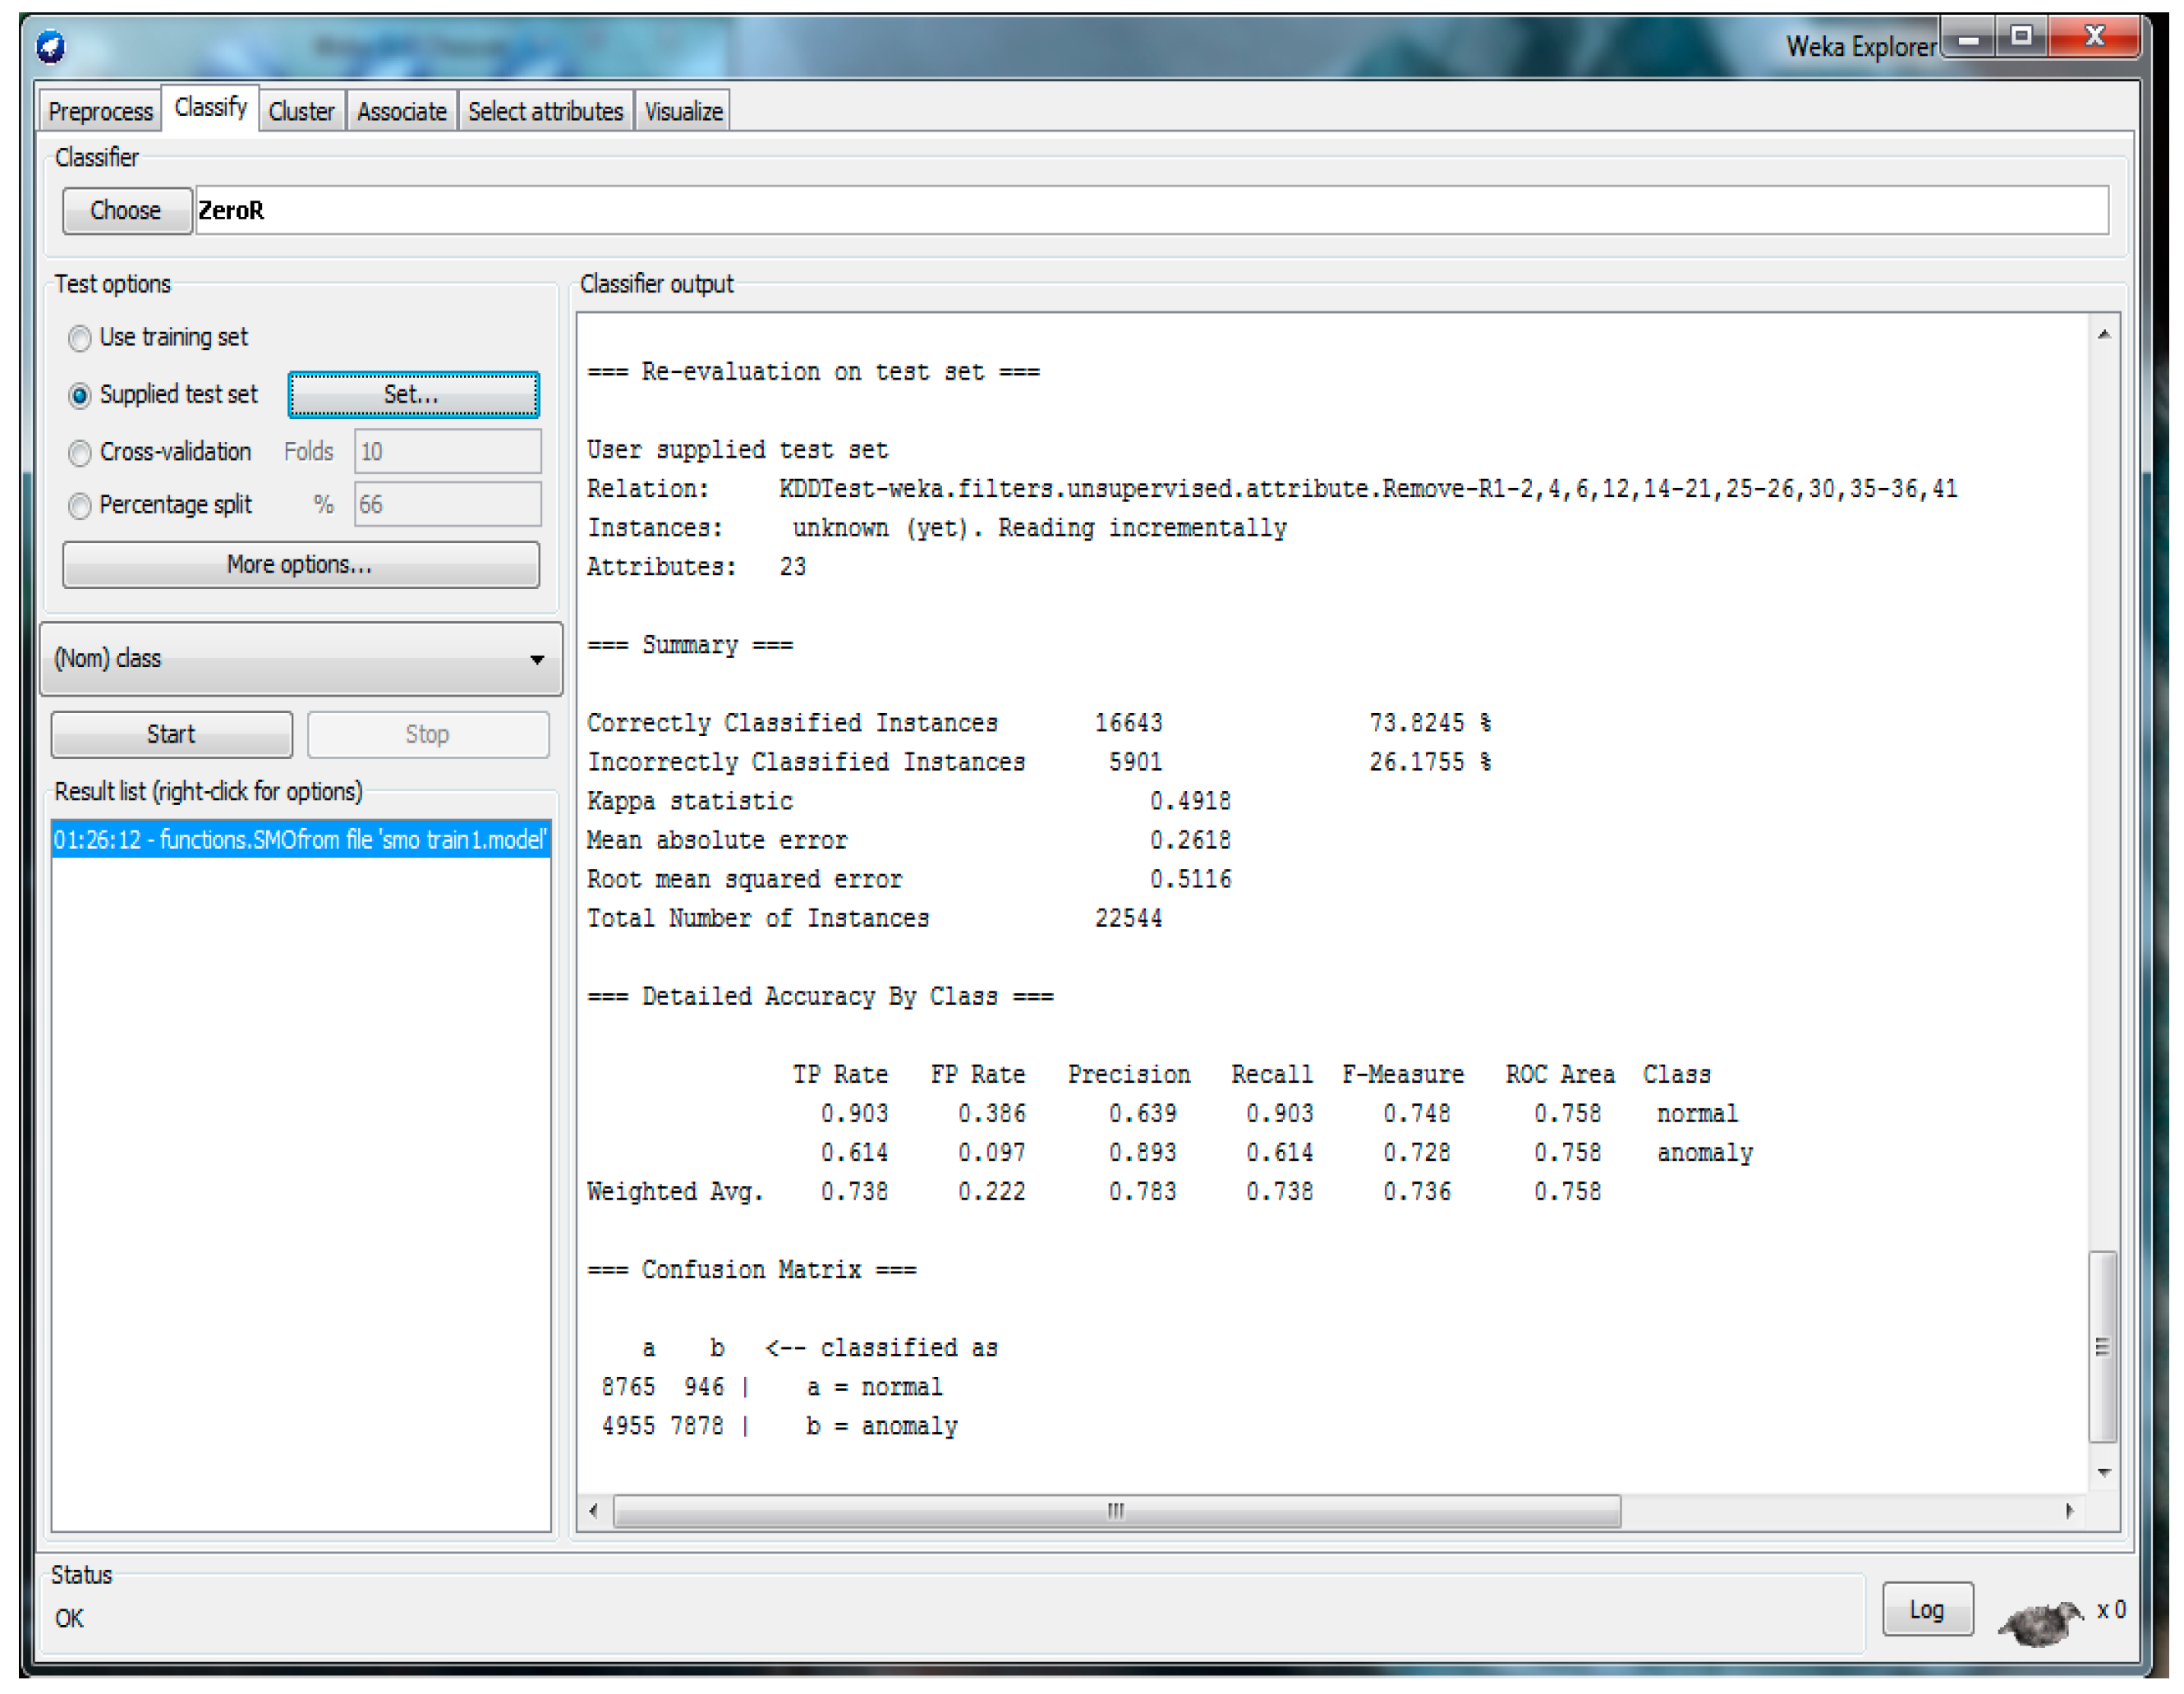Image resolution: width=2184 pixels, height=1694 pixels.
Task: Click the vertical scrollbar thumb in output
Action: [2103, 1346]
